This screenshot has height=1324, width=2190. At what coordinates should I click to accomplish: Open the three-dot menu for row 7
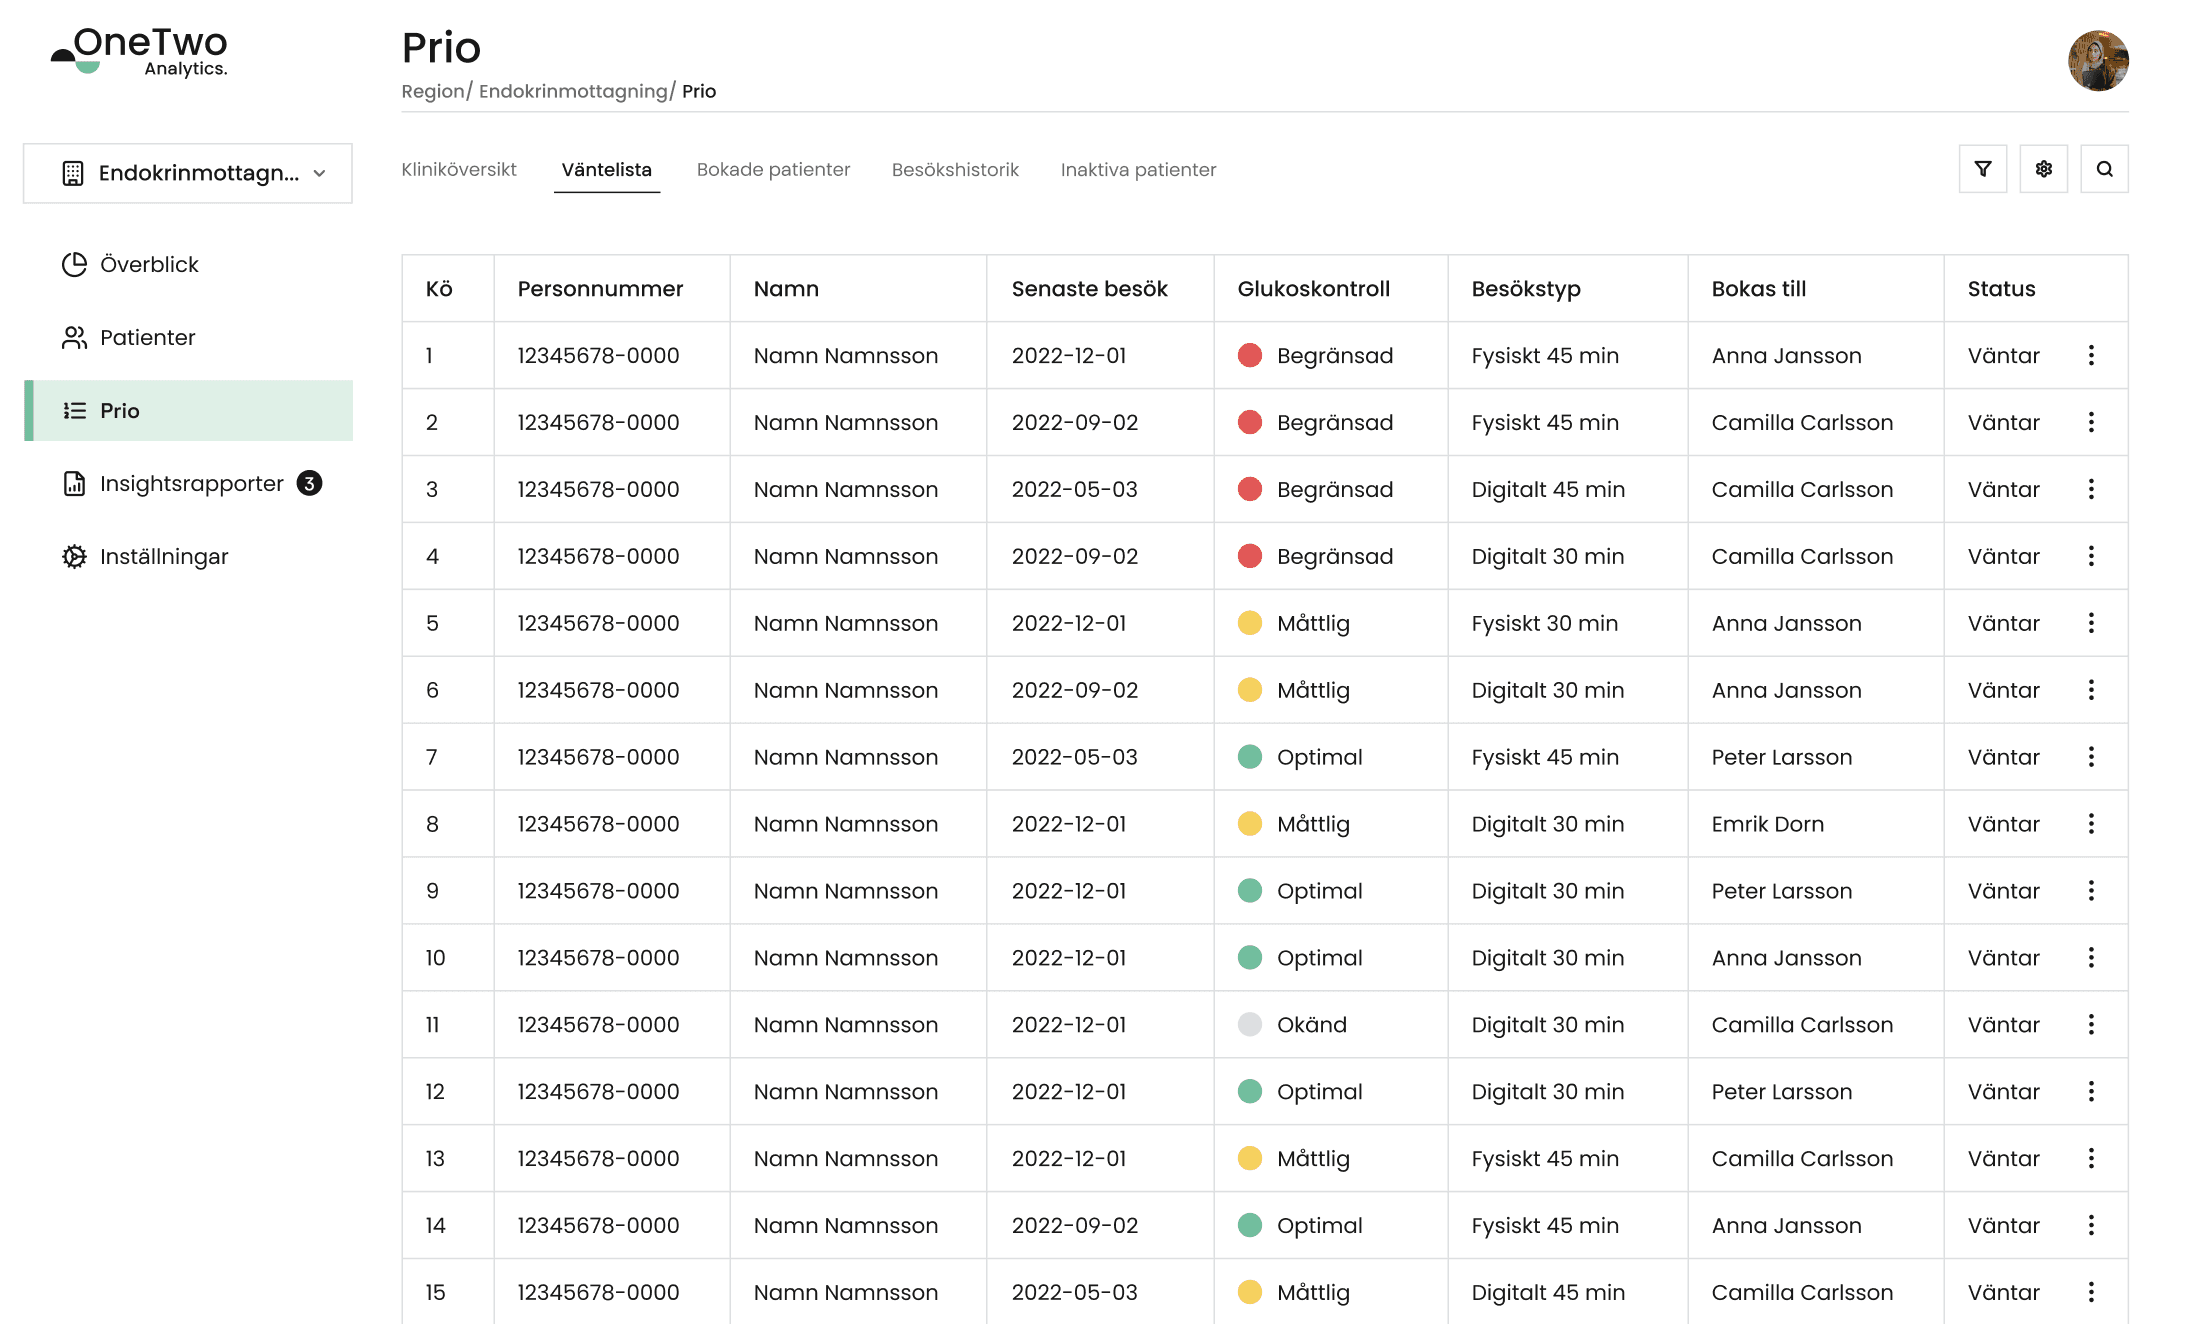click(x=2091, y=757)
